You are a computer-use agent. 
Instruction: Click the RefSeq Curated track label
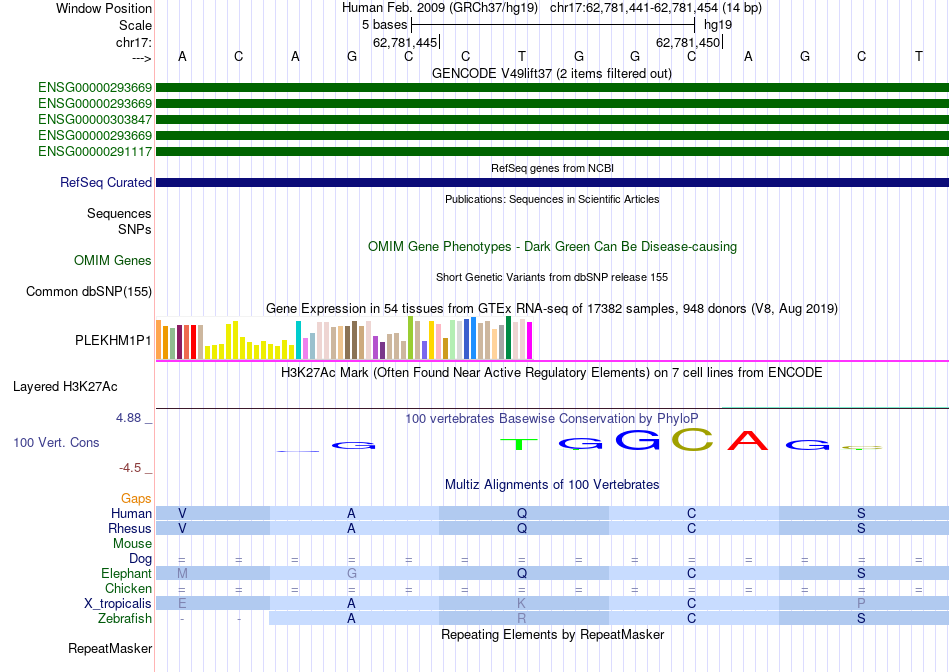(x=106, y=182)
